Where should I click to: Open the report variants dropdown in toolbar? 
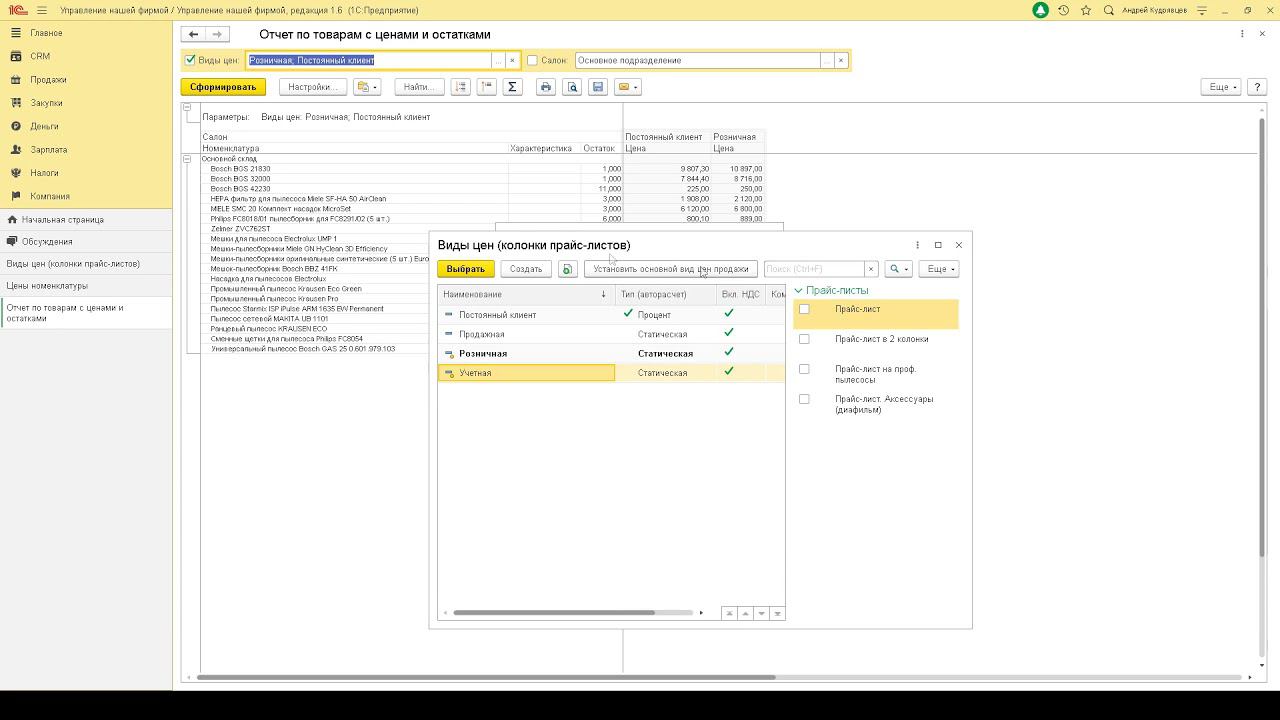[x=367, y=87]
